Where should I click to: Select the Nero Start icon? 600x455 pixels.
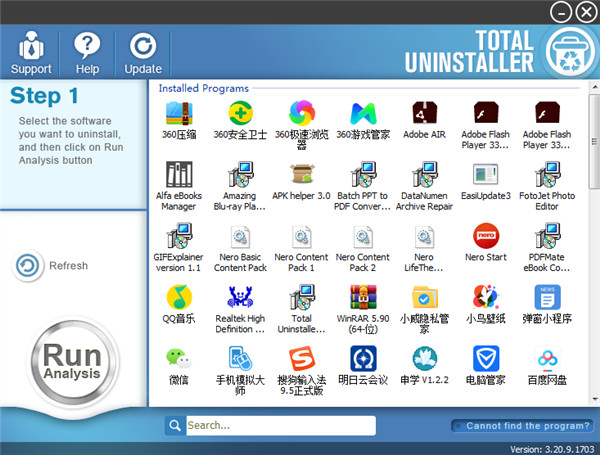[x=486, y=236]
